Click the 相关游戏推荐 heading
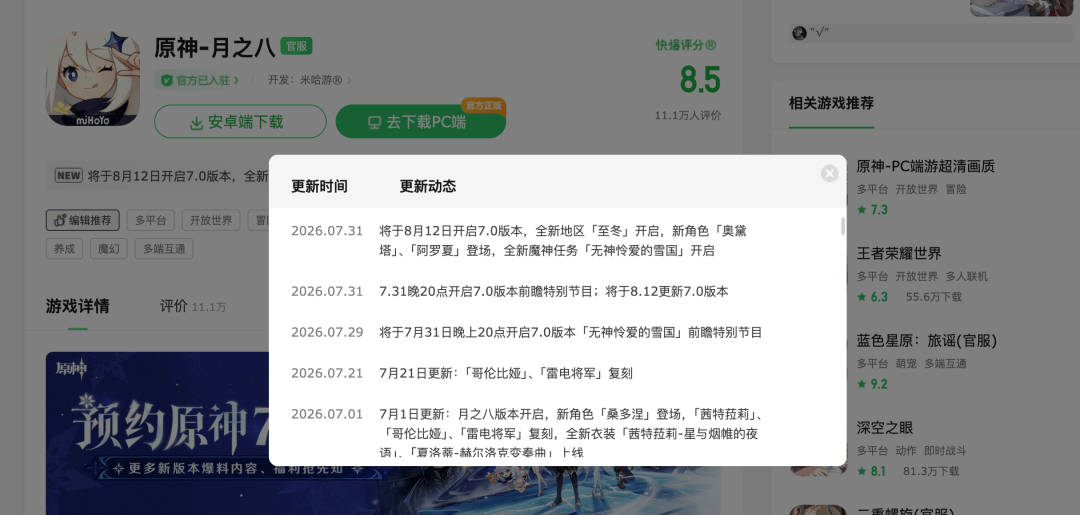 831,103
